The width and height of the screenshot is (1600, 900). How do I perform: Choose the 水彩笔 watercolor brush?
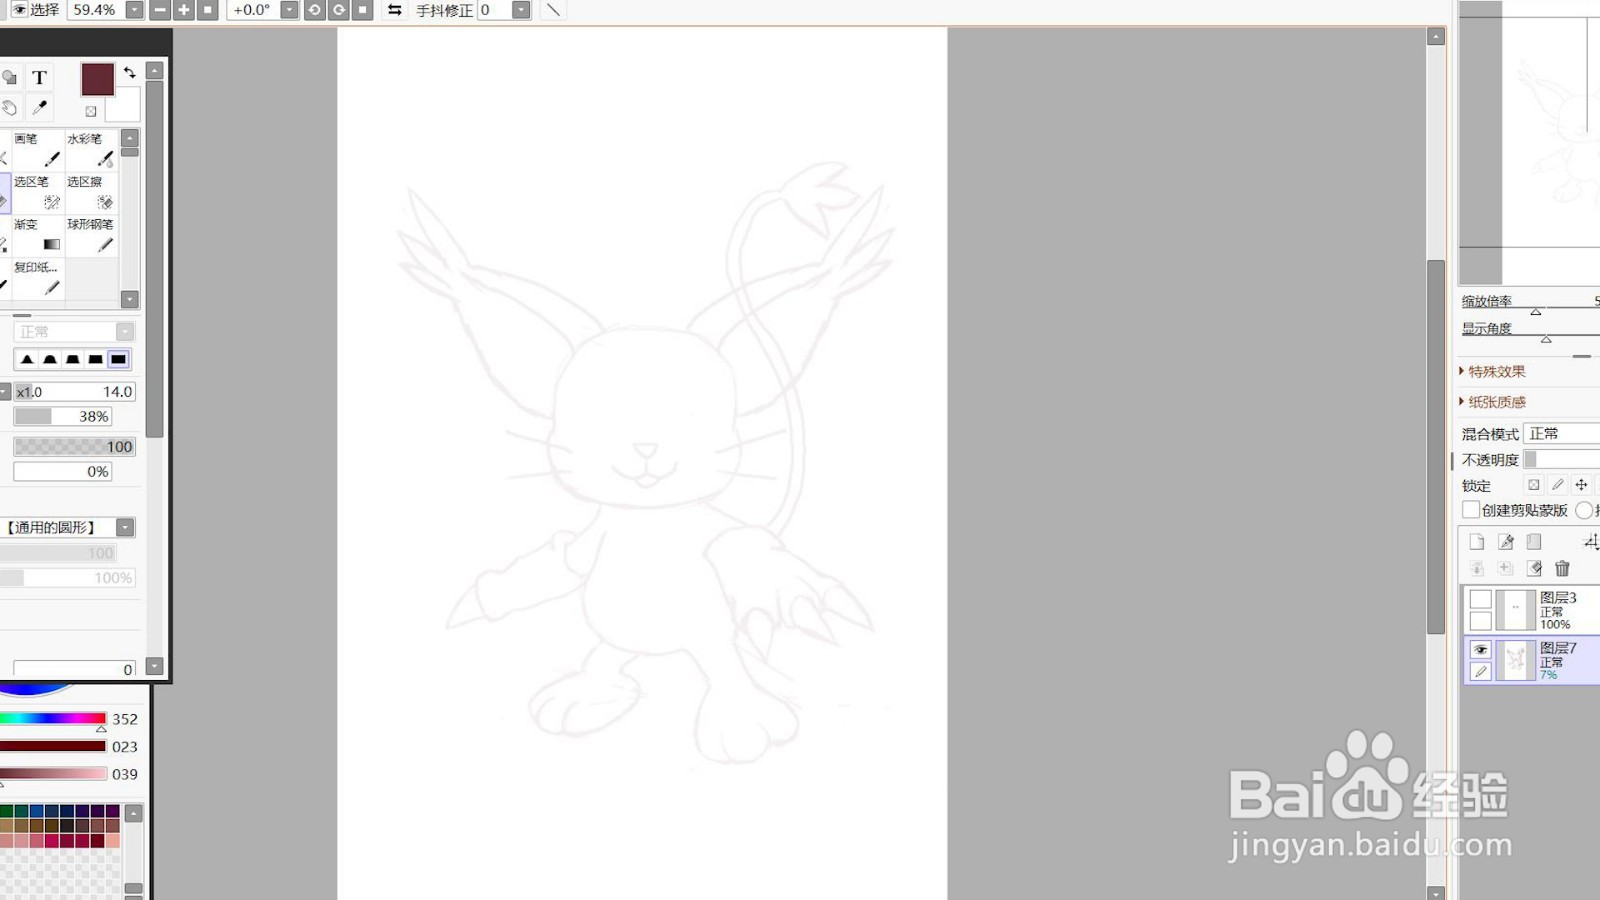point(91,149)
